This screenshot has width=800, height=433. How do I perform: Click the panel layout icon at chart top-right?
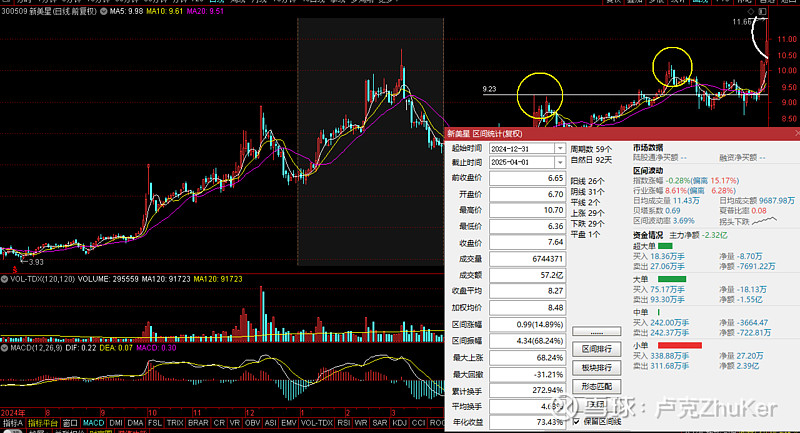pos(762,11)
